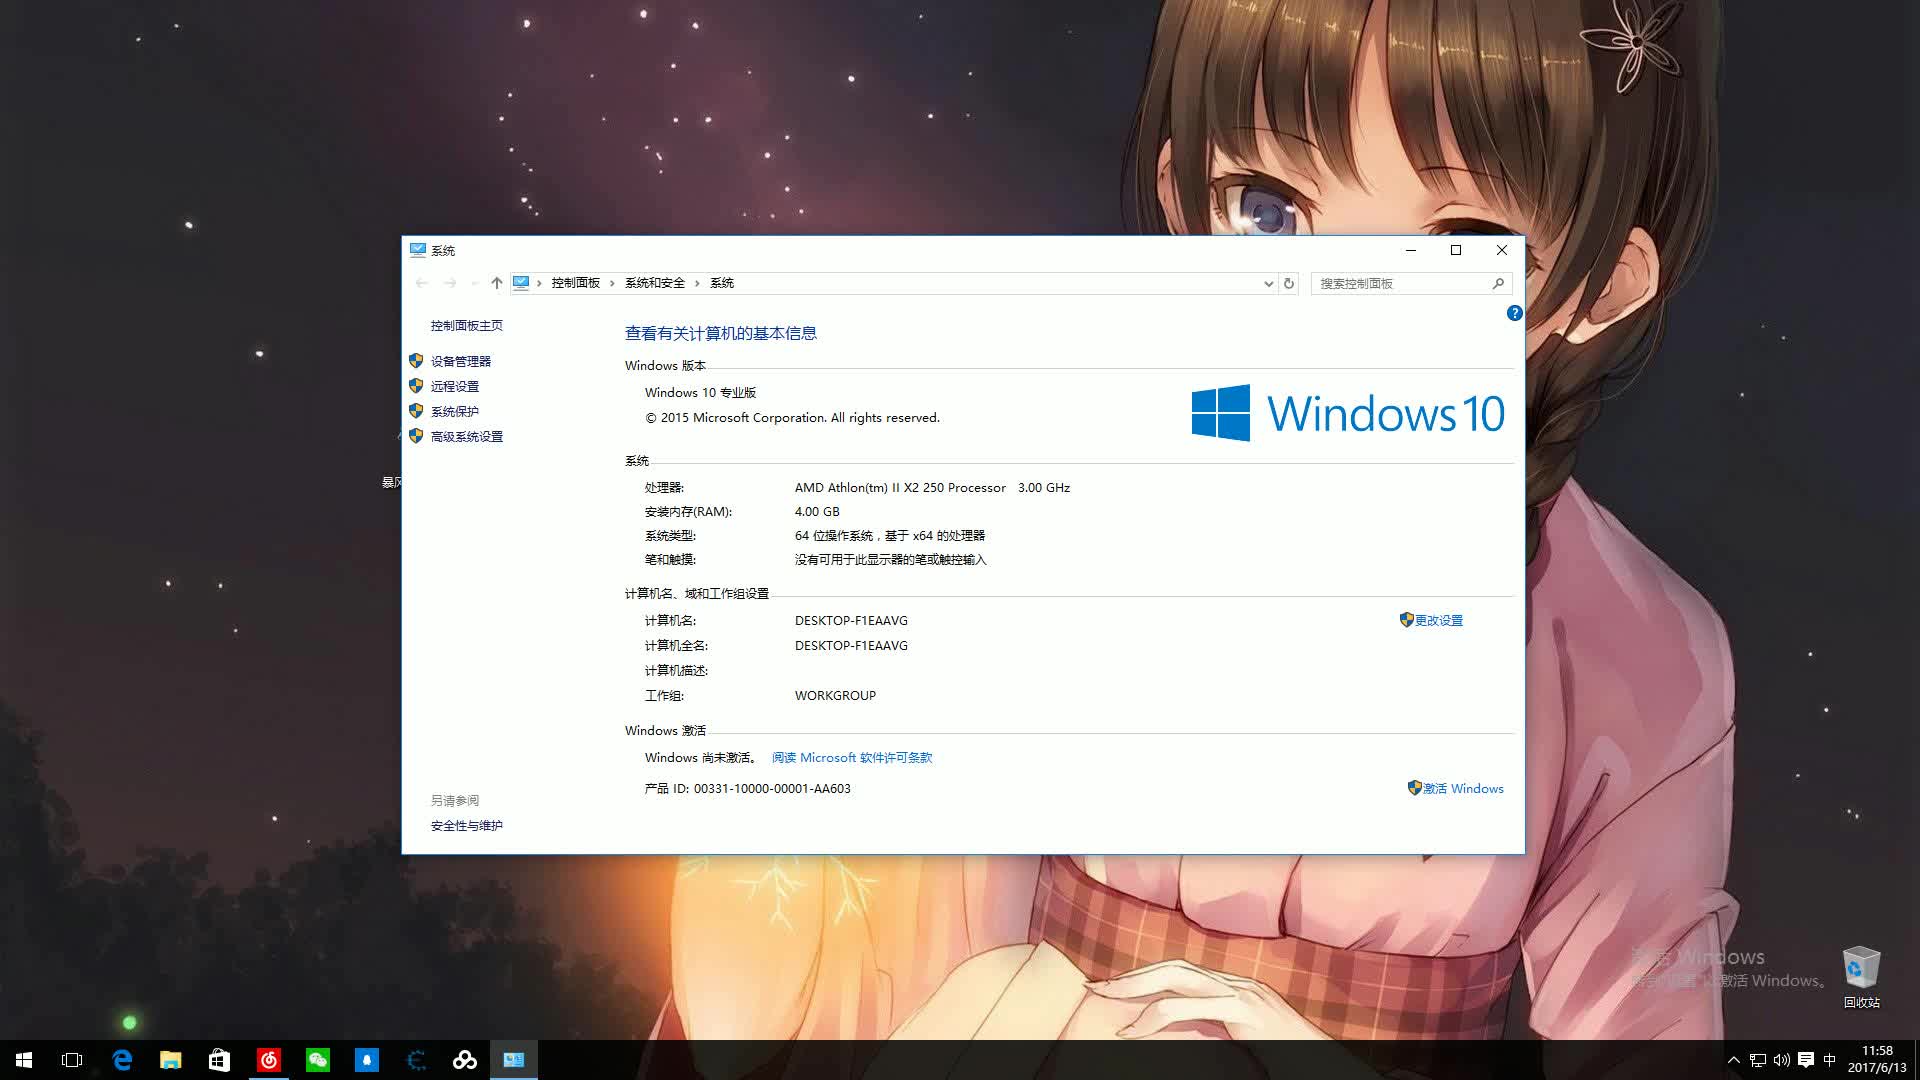Click the 激活 Windows link
Image resolution: width=1920 pixels, height=1080 pixels.
click(x=1462, y=788)
